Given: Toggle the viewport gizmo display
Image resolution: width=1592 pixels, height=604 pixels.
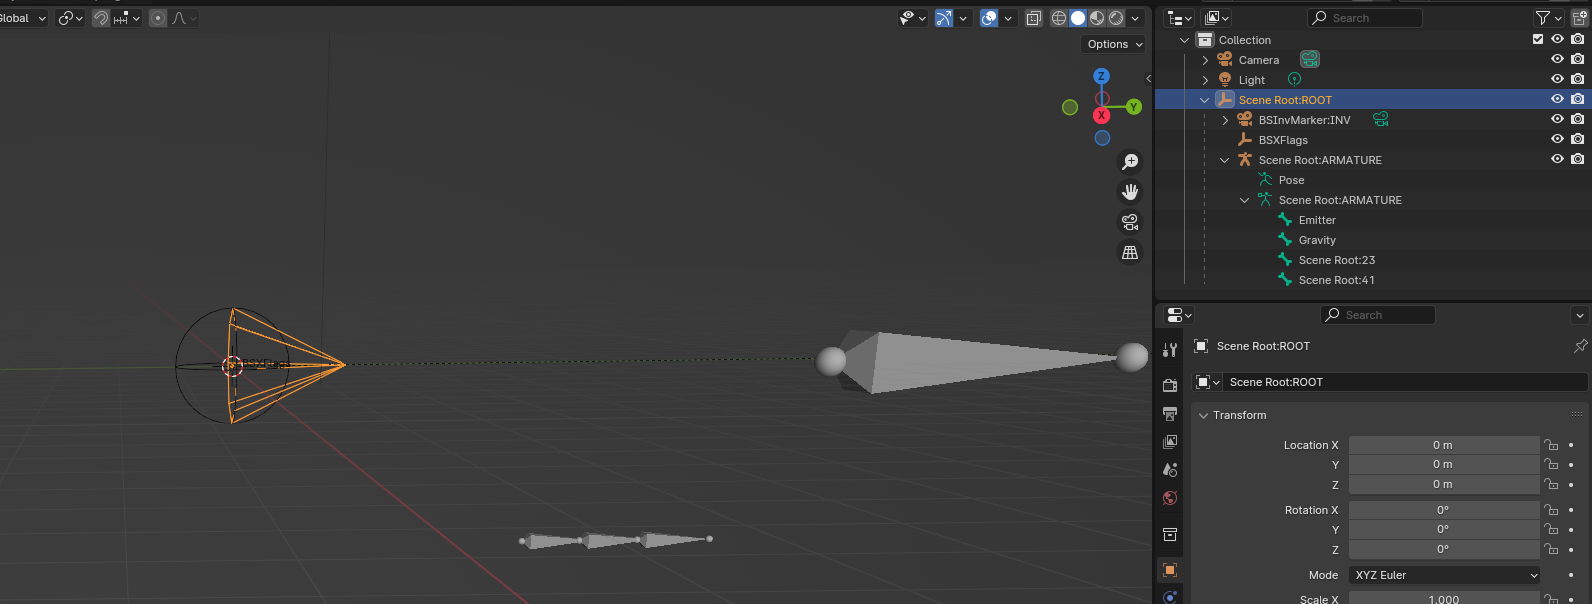Looking at the screenshot, I should 943,18.
